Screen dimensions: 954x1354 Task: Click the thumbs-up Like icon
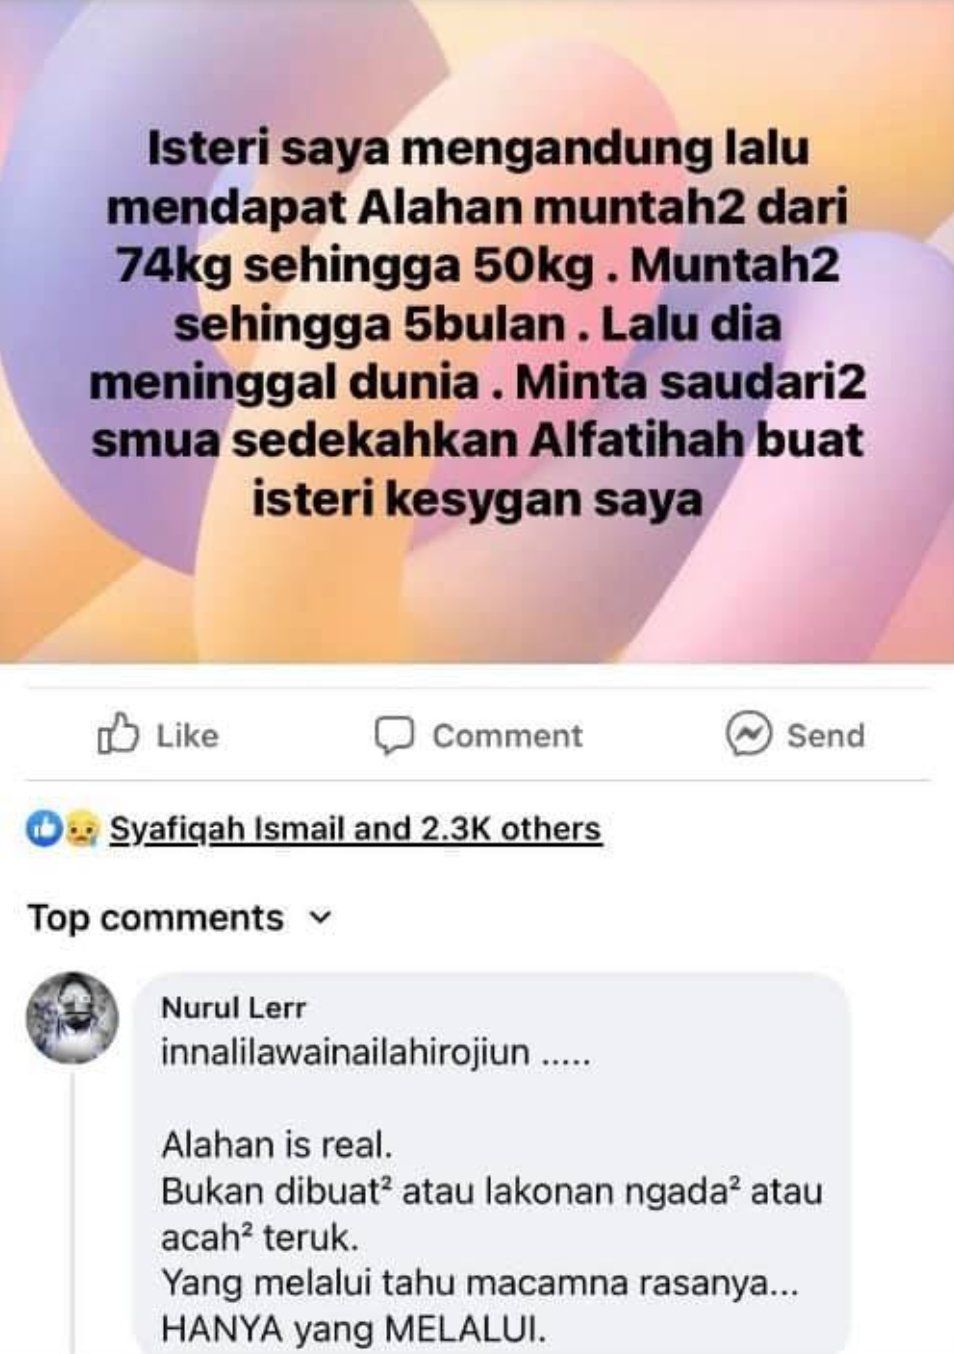pos(118,734)
